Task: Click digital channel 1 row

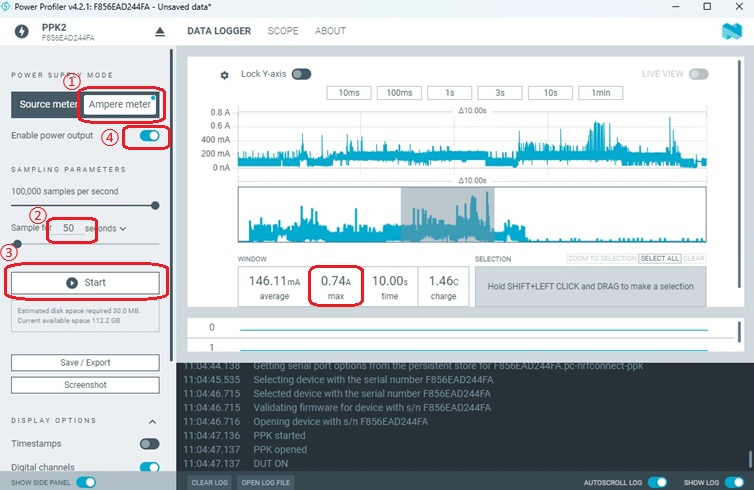Action: pyautogui.click(x=462, y=346)
